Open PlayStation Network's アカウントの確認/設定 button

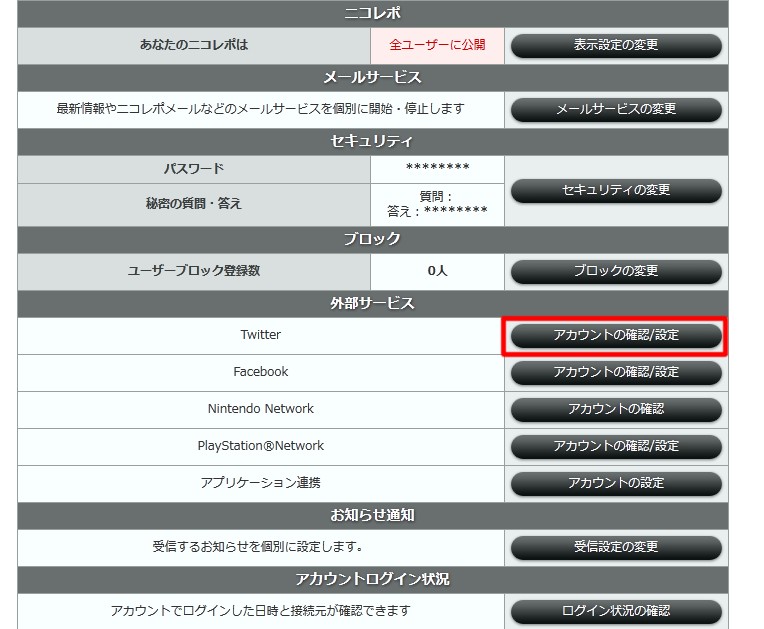(x=615, y=446)
